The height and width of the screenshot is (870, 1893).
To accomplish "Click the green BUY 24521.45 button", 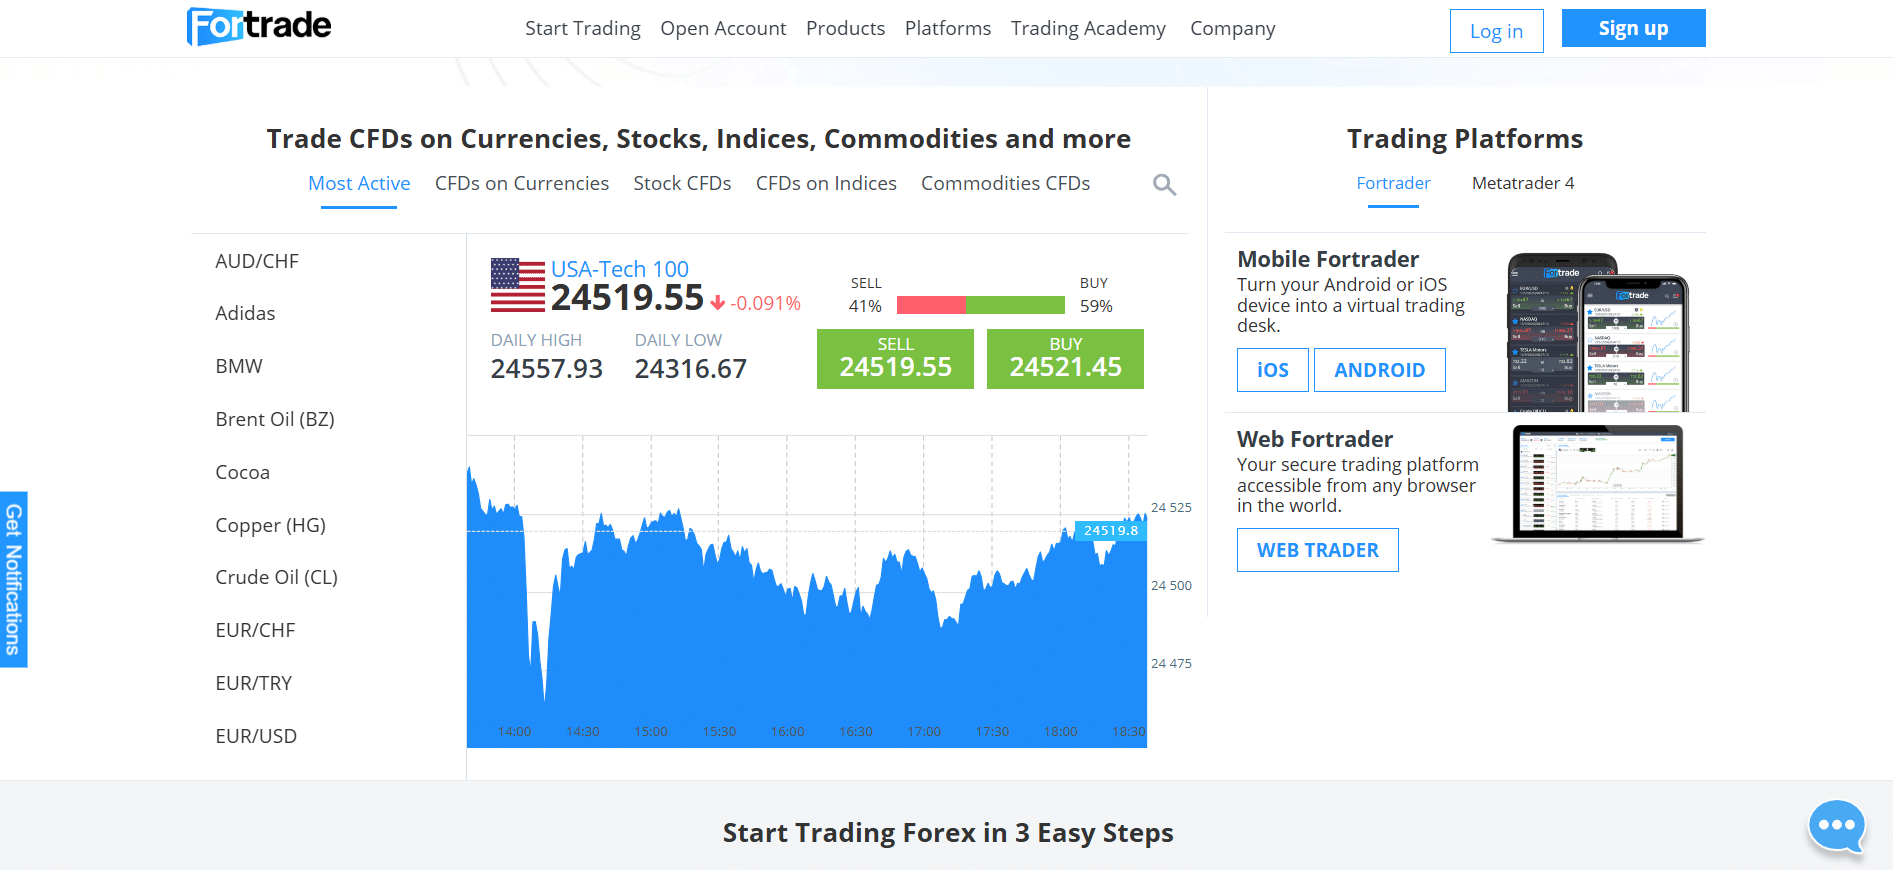I will click(1065, 359).
